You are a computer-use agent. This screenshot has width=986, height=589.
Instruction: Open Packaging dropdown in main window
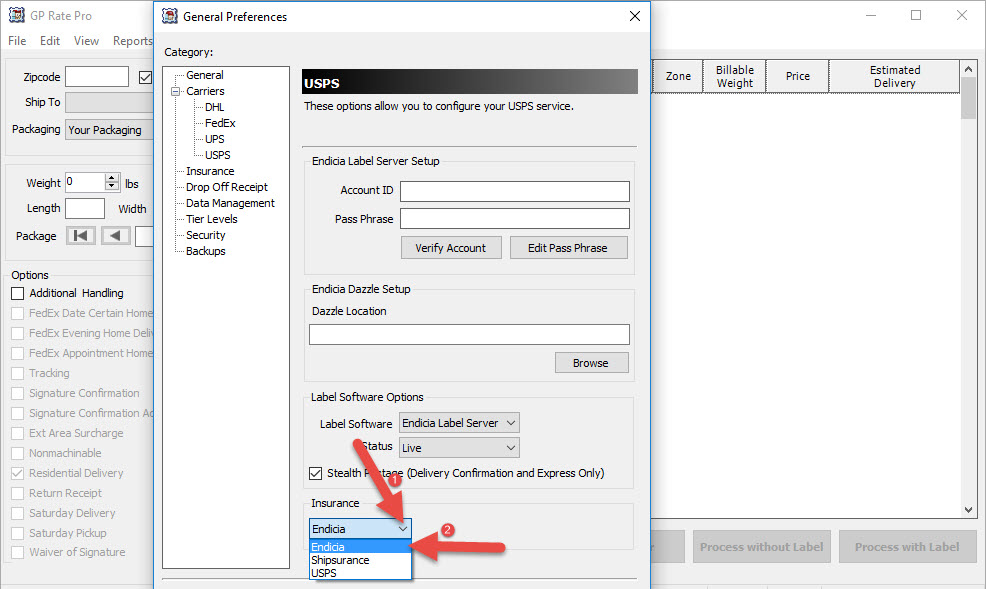(x=109, y=130)
